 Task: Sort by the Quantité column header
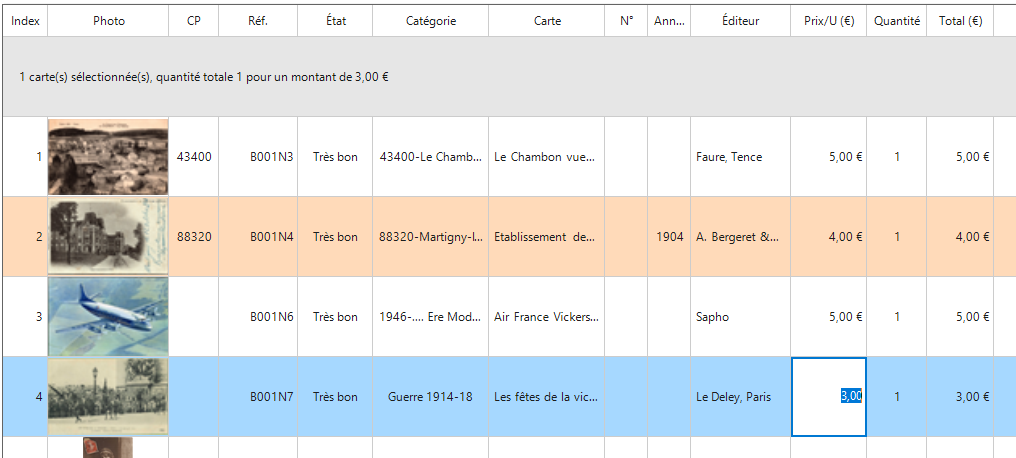896,21
